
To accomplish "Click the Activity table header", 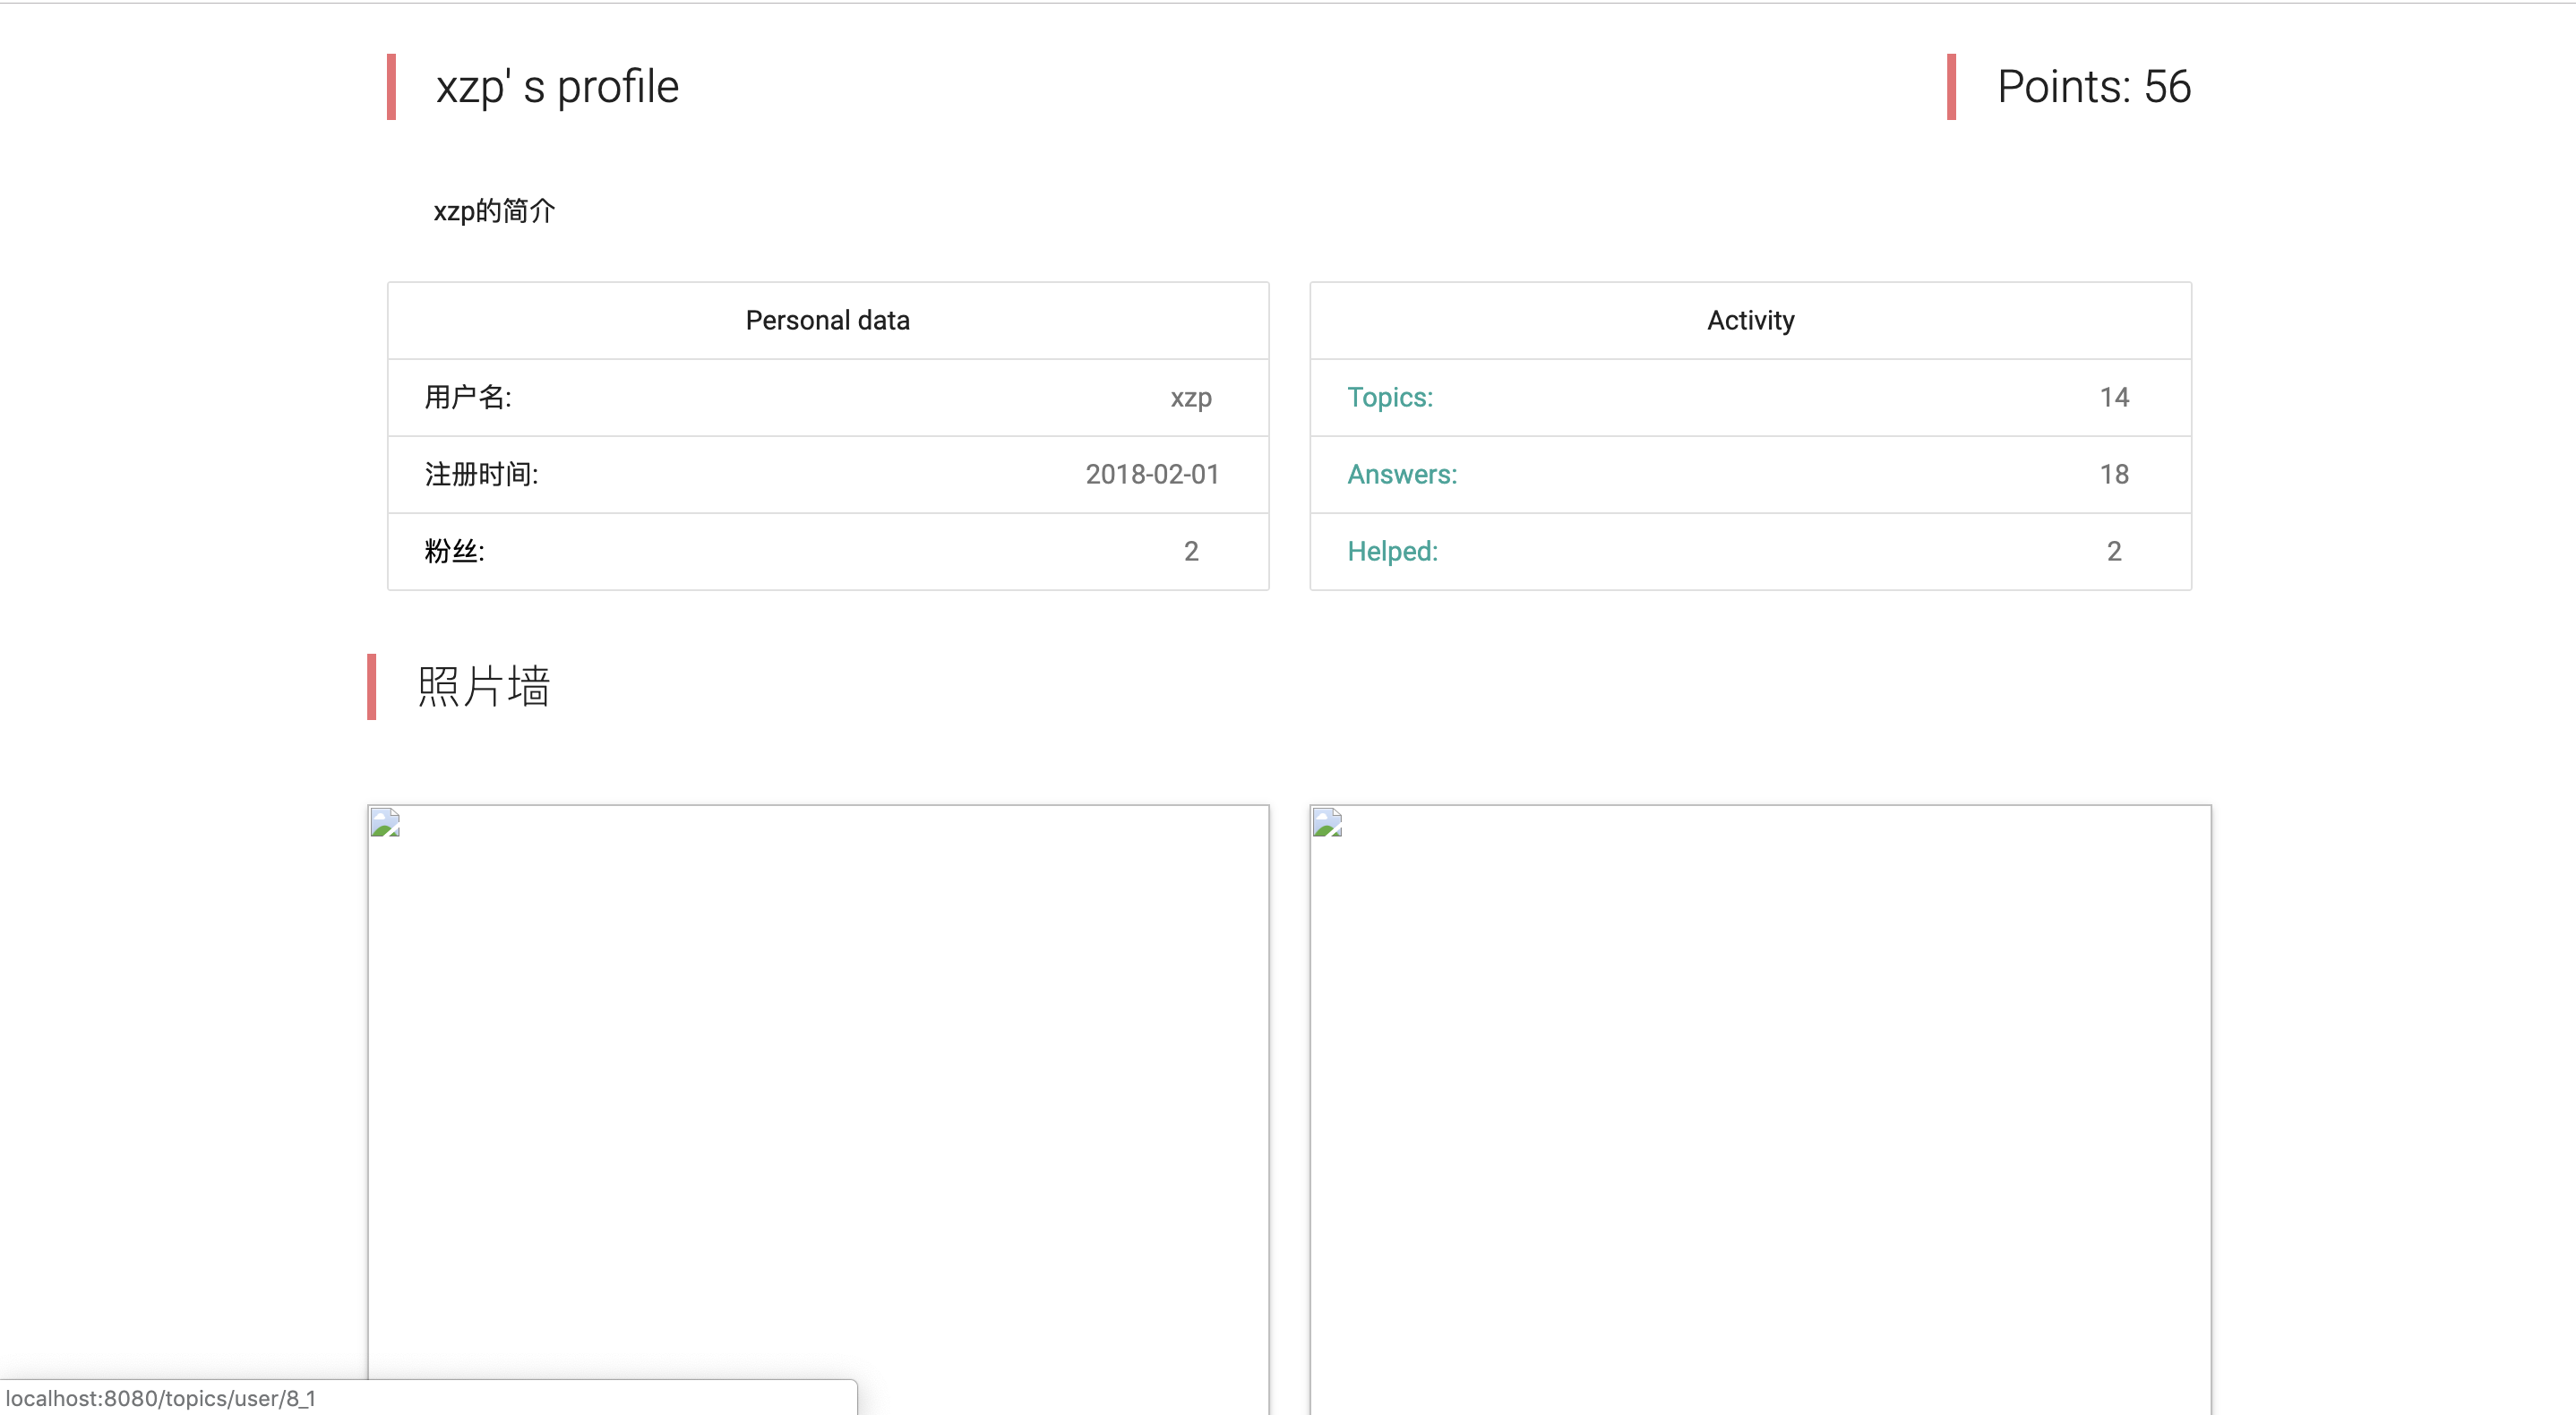I will pyautogui.click(x=1750, y=321).
